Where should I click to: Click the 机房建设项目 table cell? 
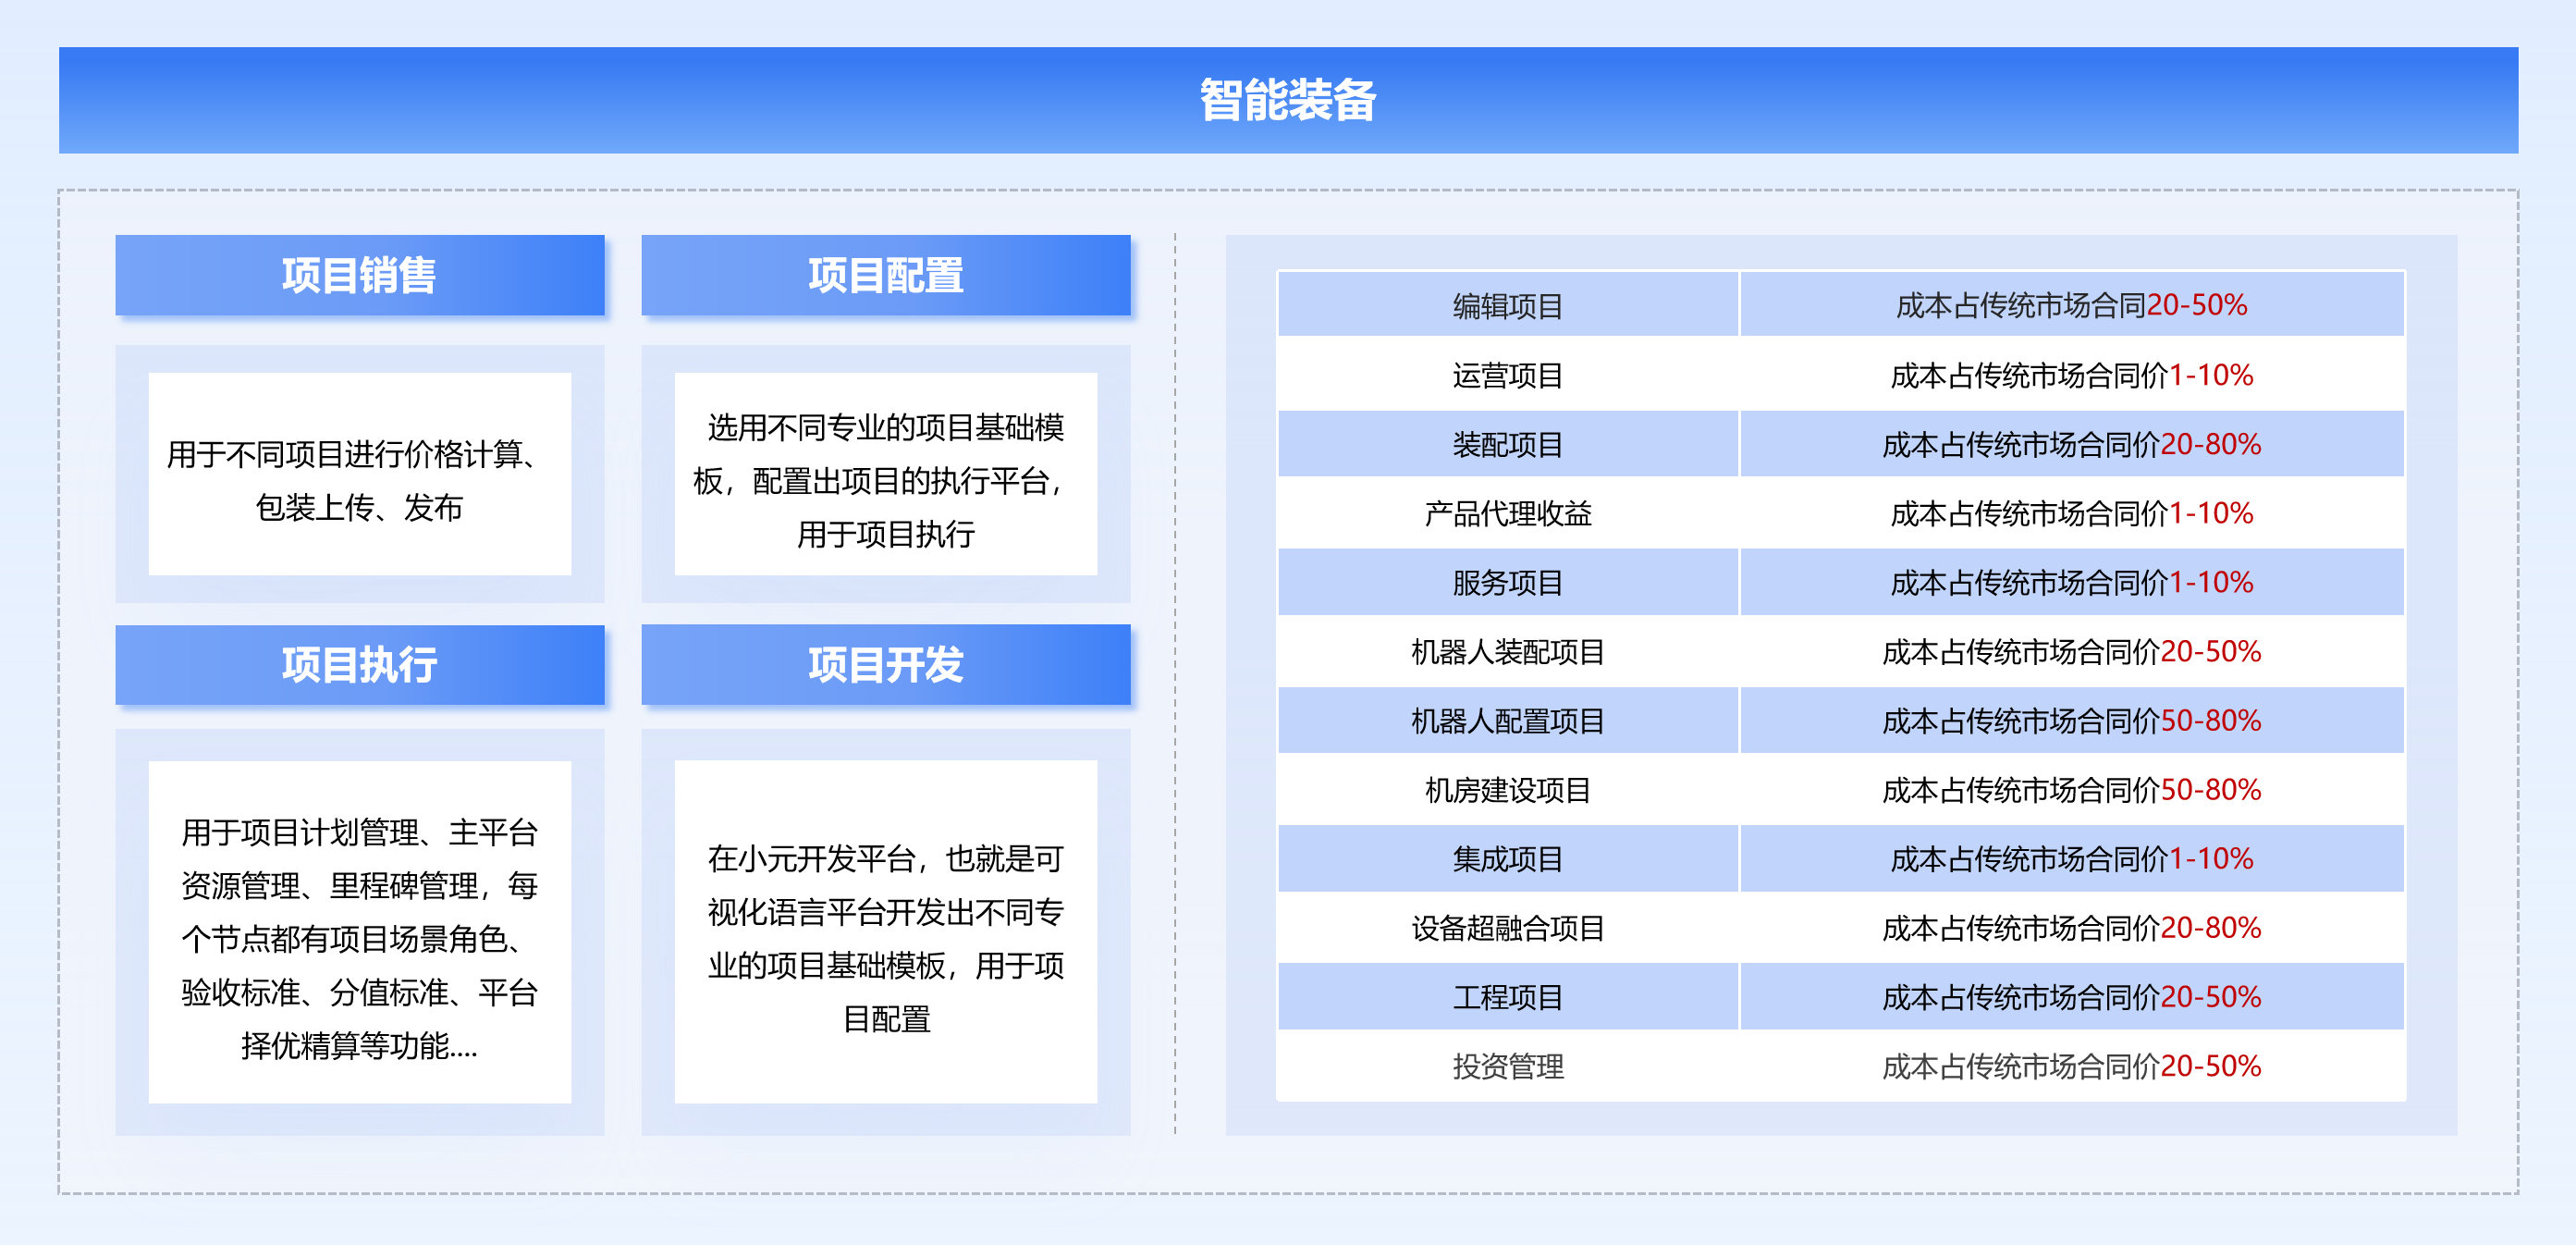pos(1508,789)
